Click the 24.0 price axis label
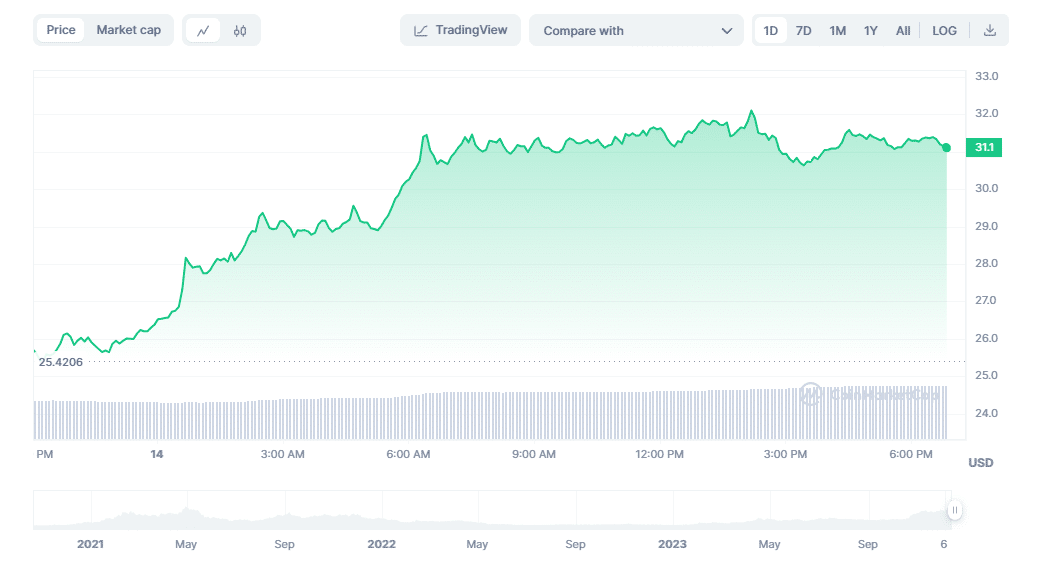1048x579 pixels. pyautogui.click(x=987, y=413)
